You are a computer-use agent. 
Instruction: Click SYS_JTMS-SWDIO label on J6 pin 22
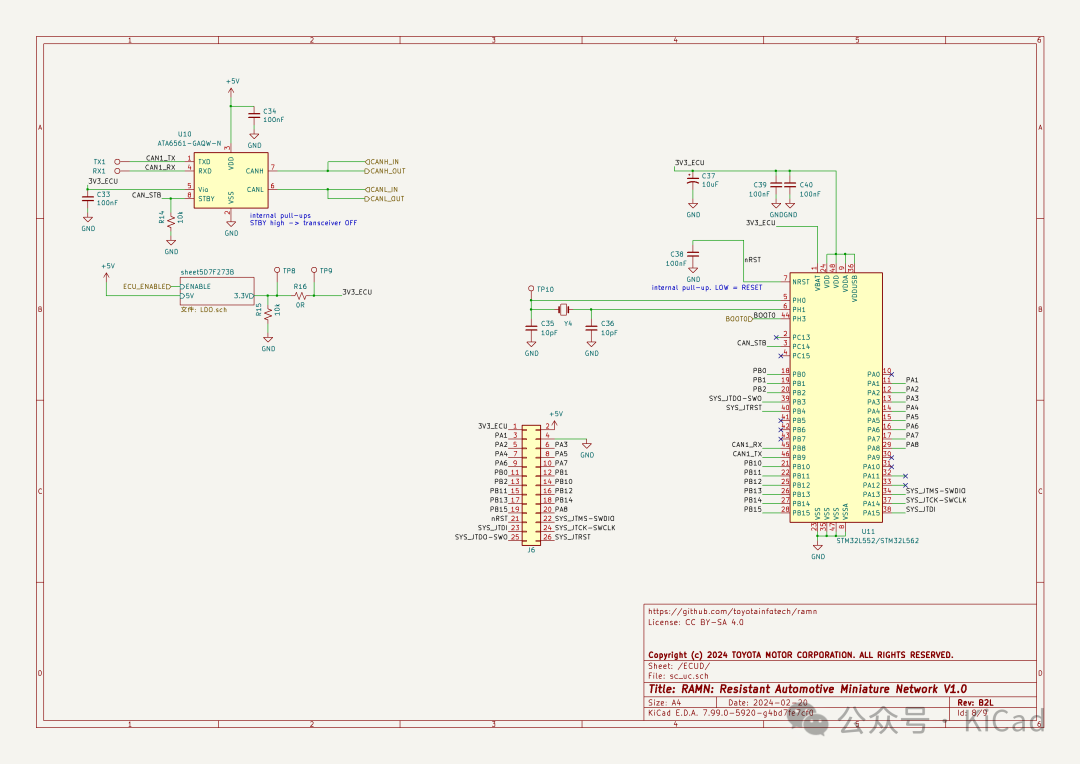coord(584,519)
